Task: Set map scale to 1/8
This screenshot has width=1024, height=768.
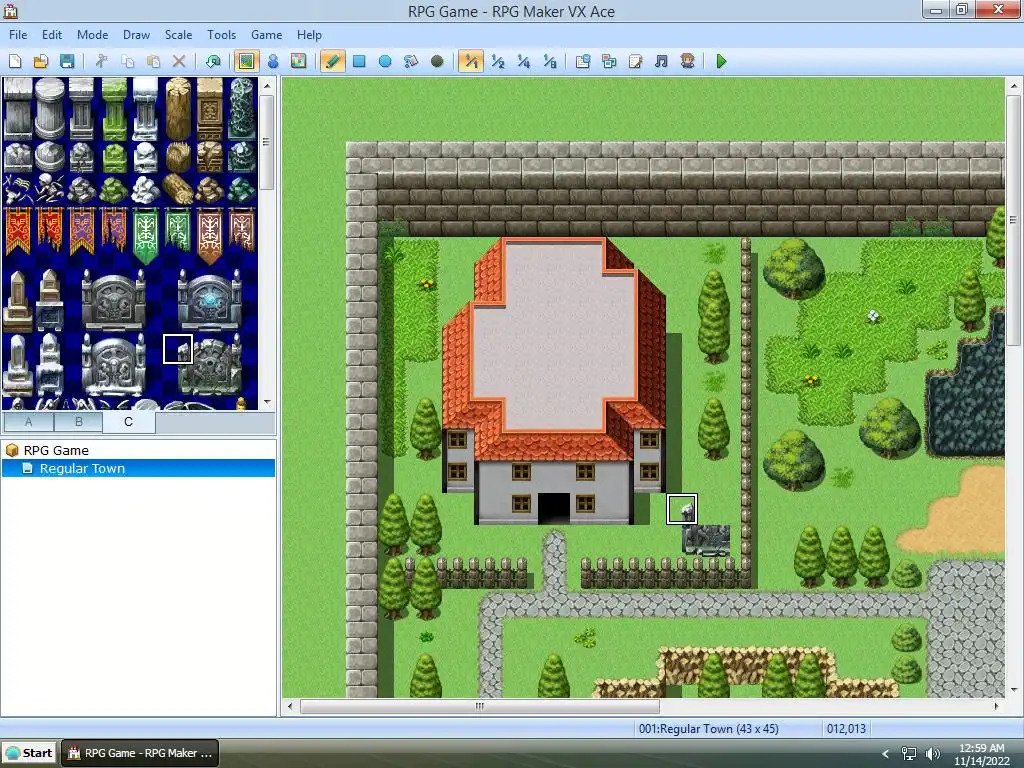Action: click(x=550, y=61)
